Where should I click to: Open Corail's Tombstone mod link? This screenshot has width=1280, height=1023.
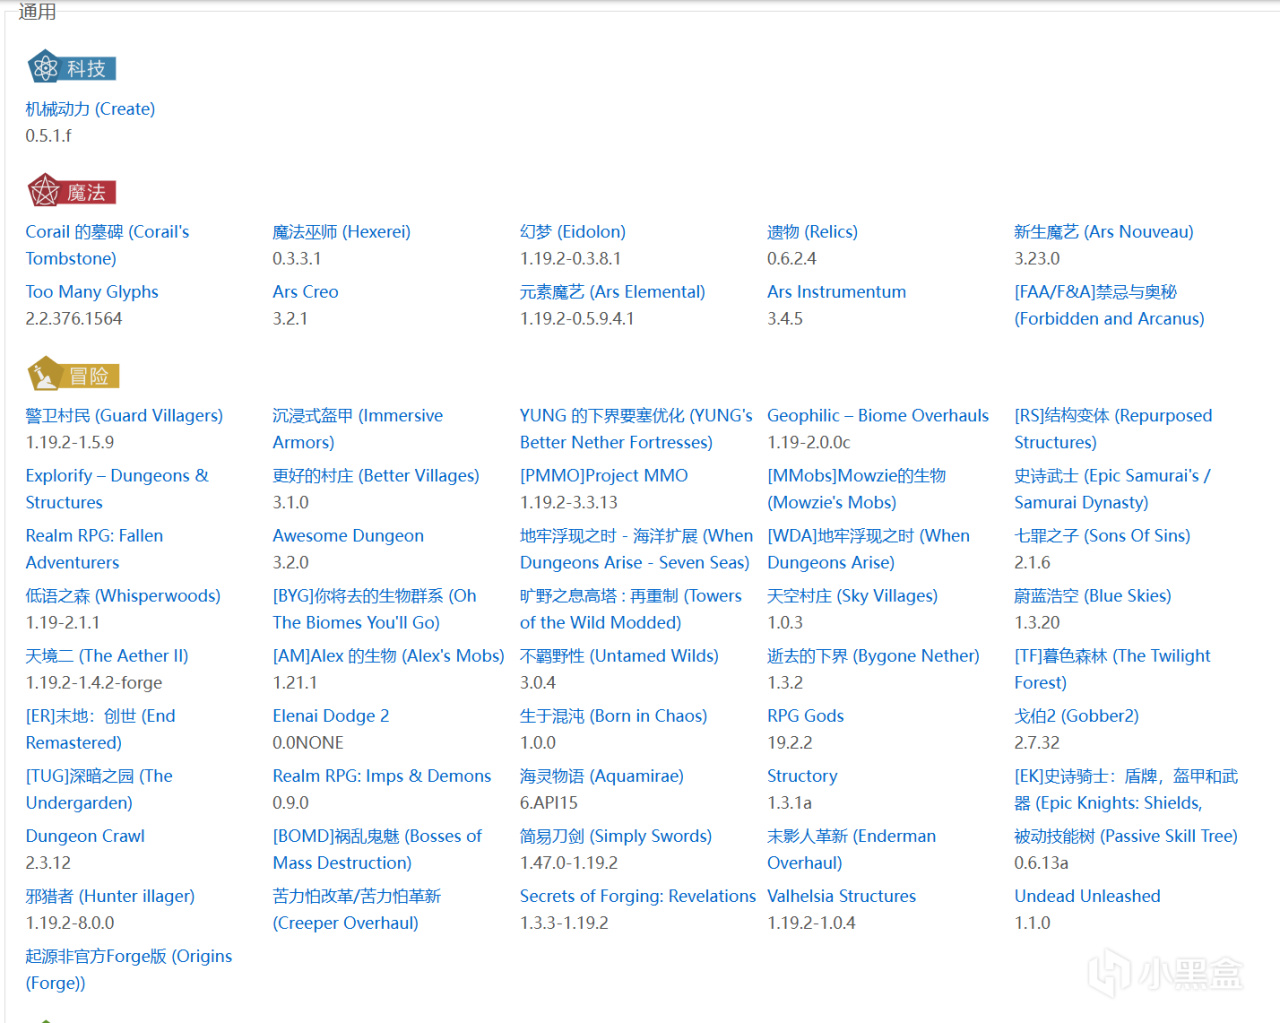107,245
